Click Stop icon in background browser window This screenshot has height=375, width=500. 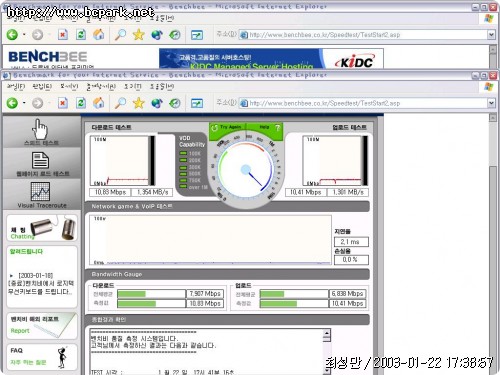[63, 34]
